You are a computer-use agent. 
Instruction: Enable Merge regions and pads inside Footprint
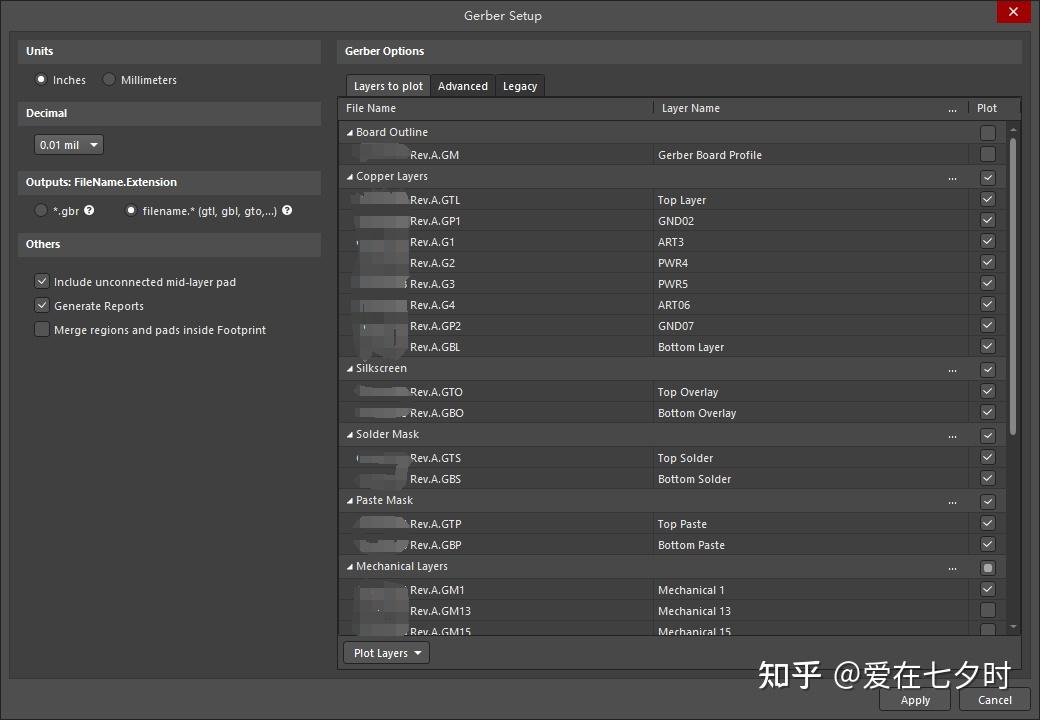[42, 330]
